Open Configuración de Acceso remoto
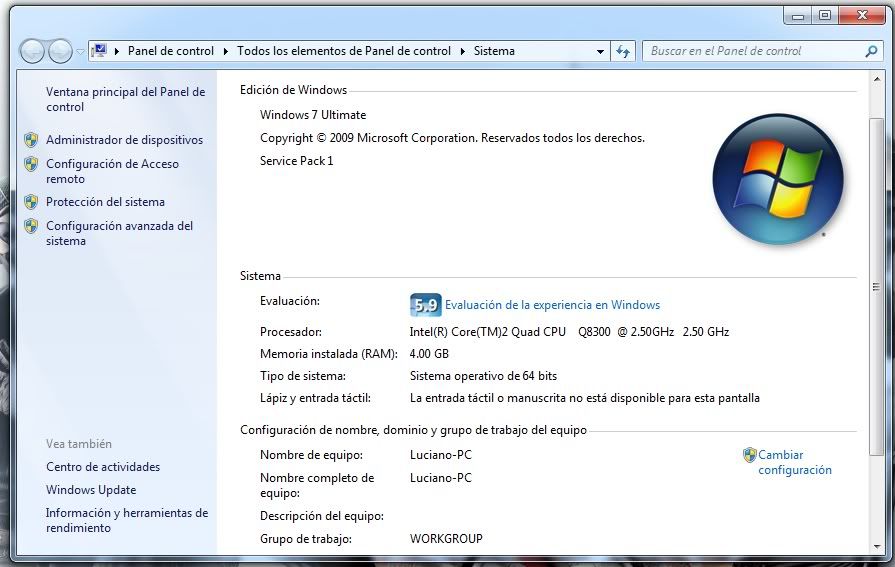895x567 pixels. coord(112,171)
